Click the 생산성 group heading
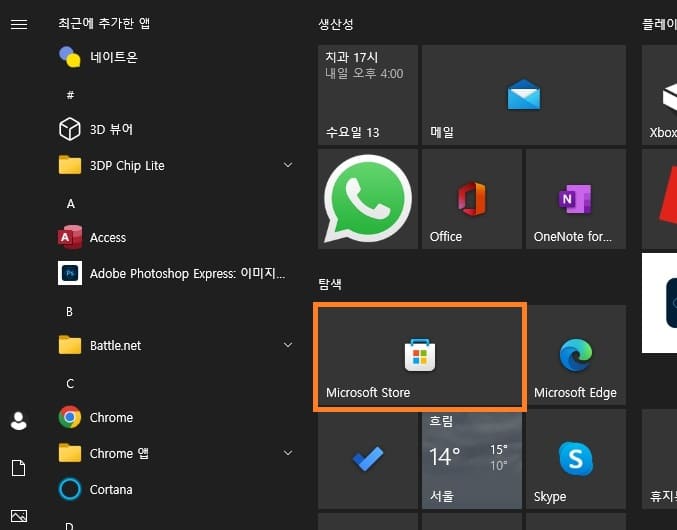677x530 pixels. [336, 24]
